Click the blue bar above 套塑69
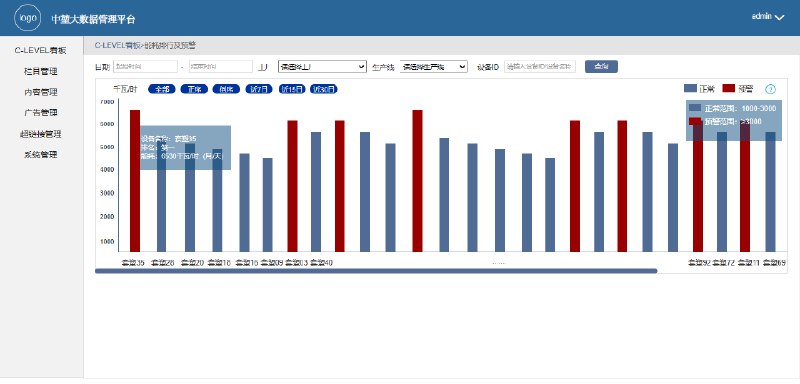The width and height of the screenshot is (800, 384). coord(770,192)
